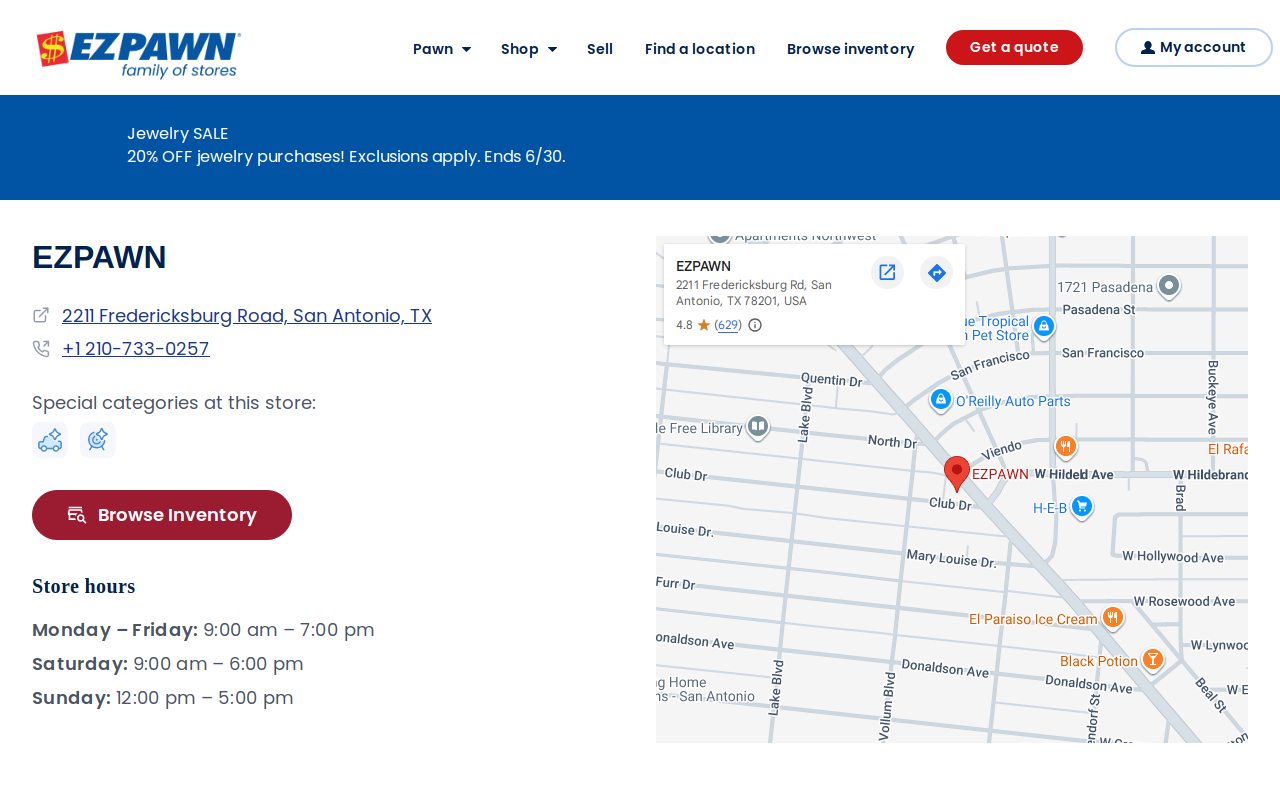Expand the Pawn dropdown menu
Screen dimensions: 1280x800
pyautogui.click(x=442, y=48)
